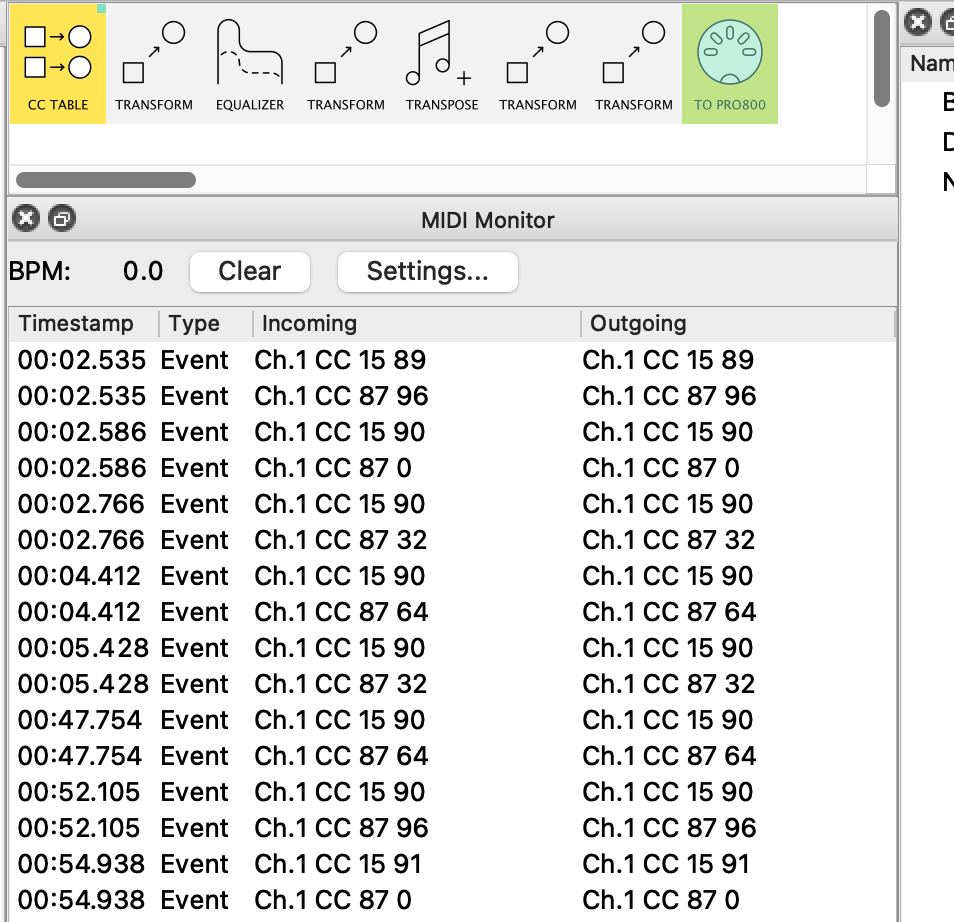Click the Type column header
The height and width of the screenshot is (922, 954).
tap(194, 324)
